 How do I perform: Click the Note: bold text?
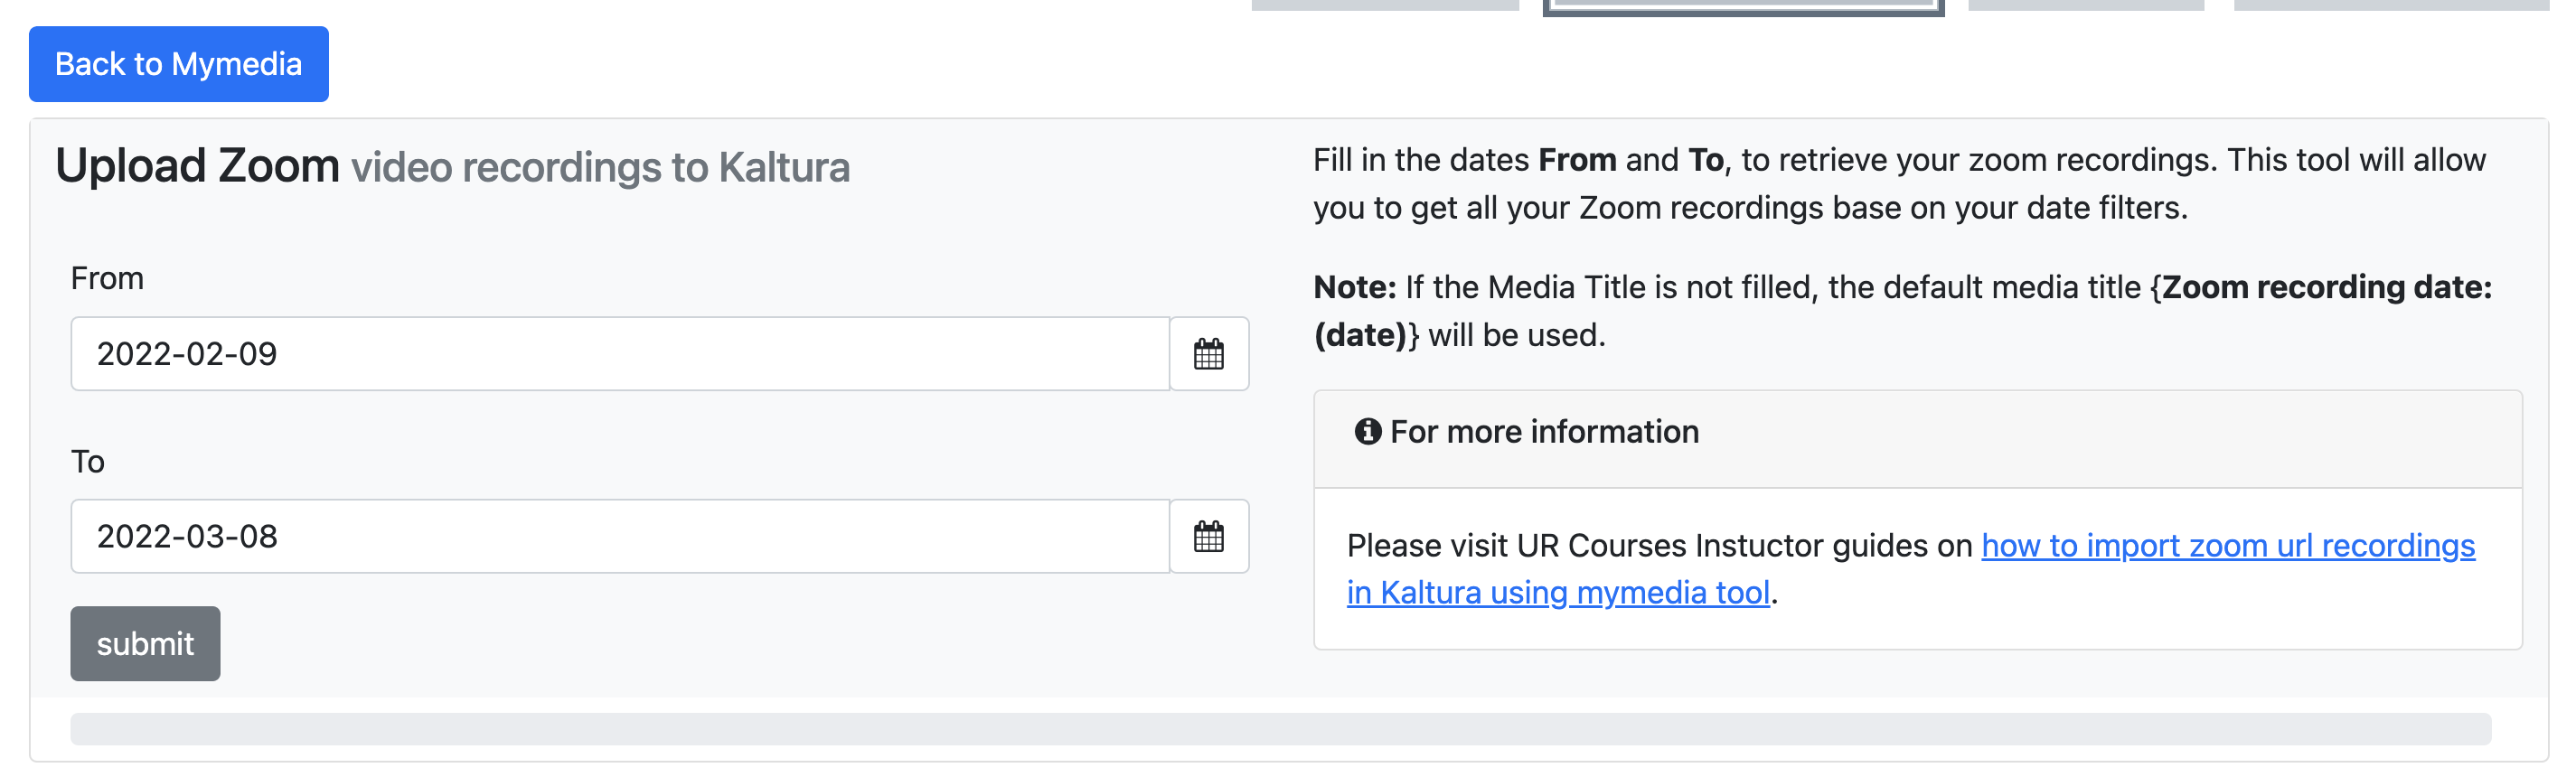pos(1354,287)
